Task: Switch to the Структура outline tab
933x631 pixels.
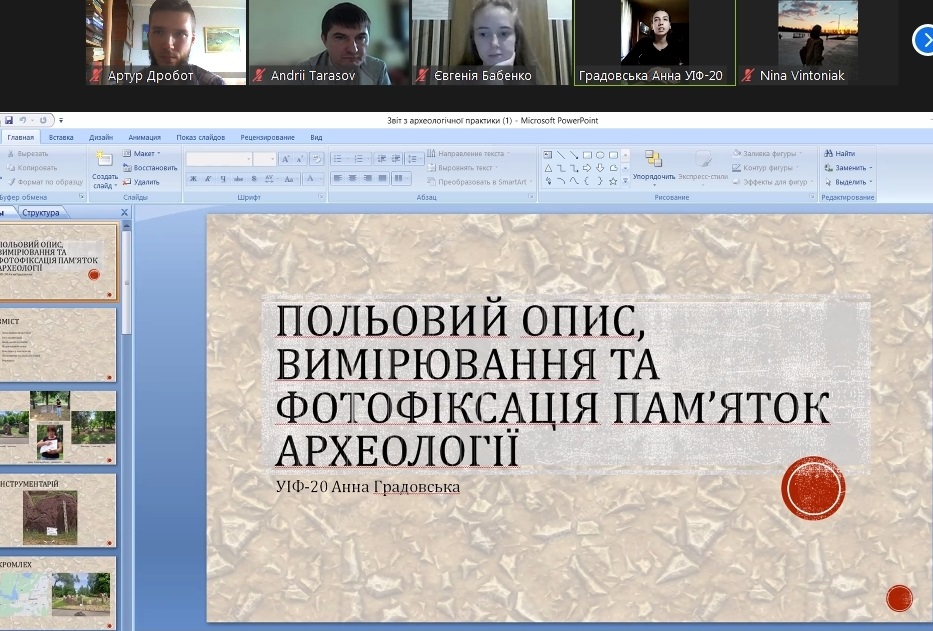Action: 41,212
